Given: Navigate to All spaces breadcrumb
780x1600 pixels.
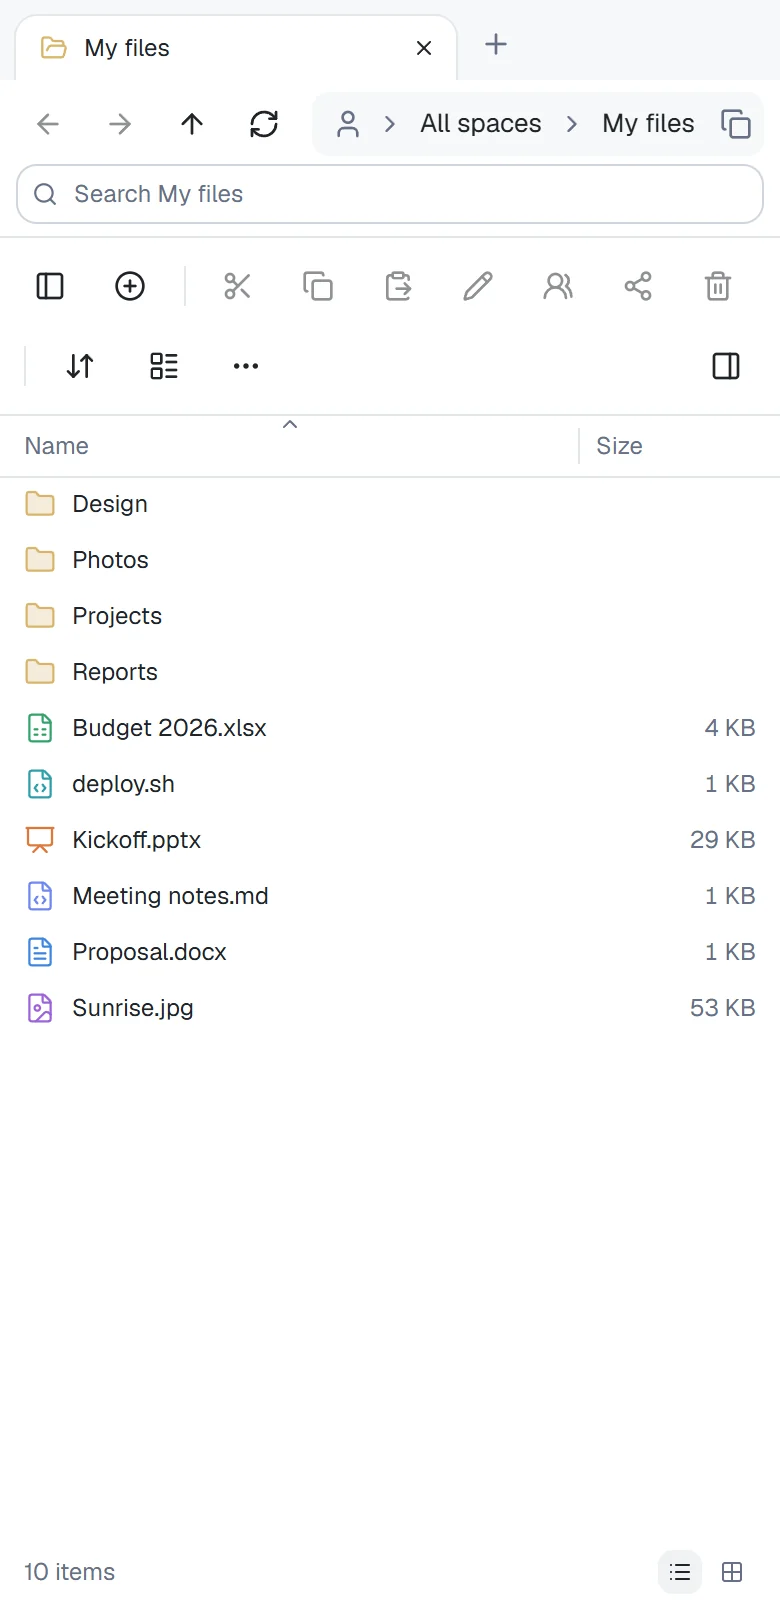Looking at the screenshot, I should point(481,124).
